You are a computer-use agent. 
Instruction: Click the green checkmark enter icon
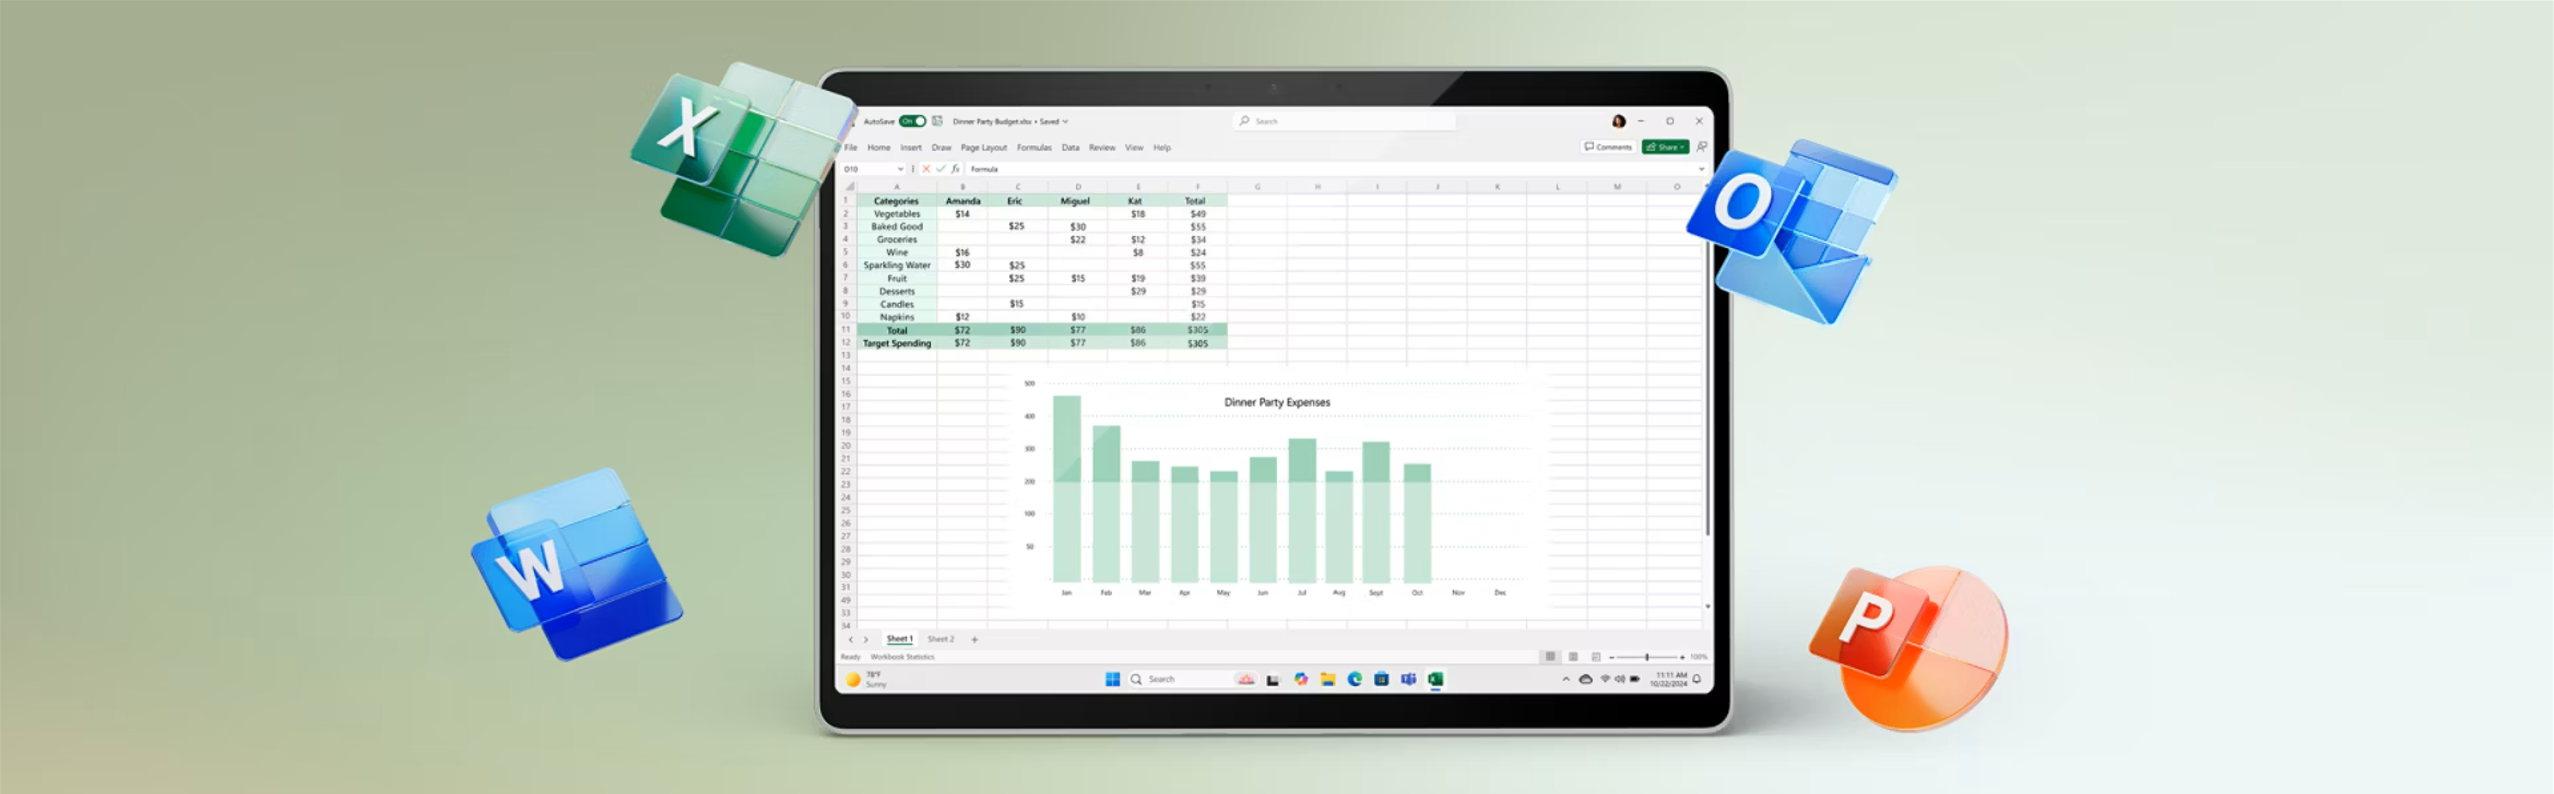940,169
